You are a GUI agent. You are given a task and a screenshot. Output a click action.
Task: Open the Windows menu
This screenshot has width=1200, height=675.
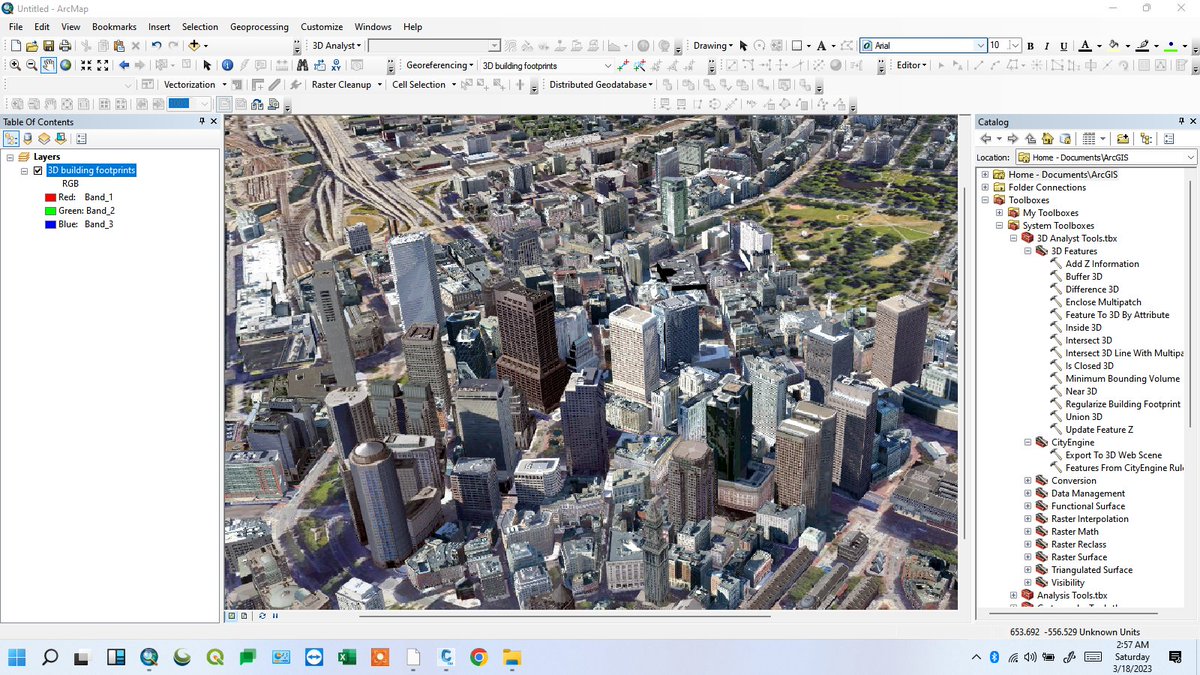click(x=373, y=27)
